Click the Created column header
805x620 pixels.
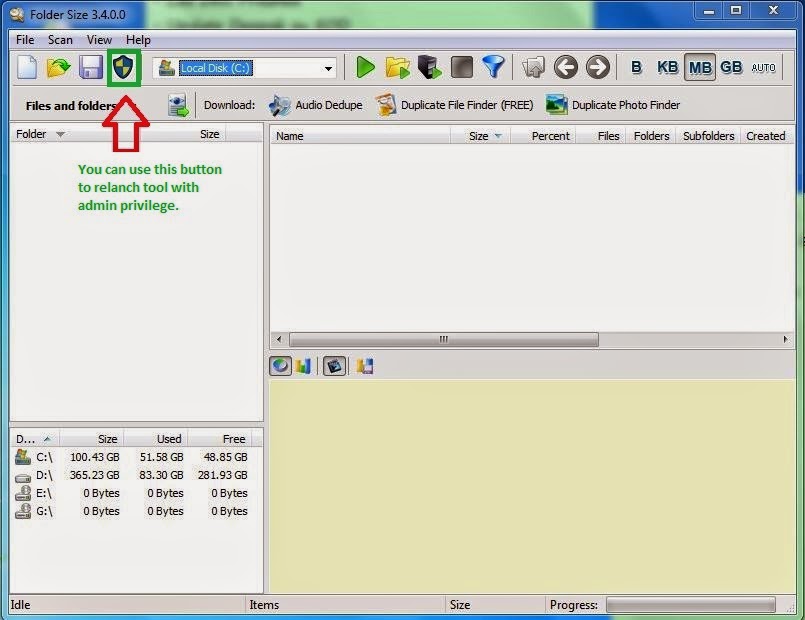click(766, 136)
